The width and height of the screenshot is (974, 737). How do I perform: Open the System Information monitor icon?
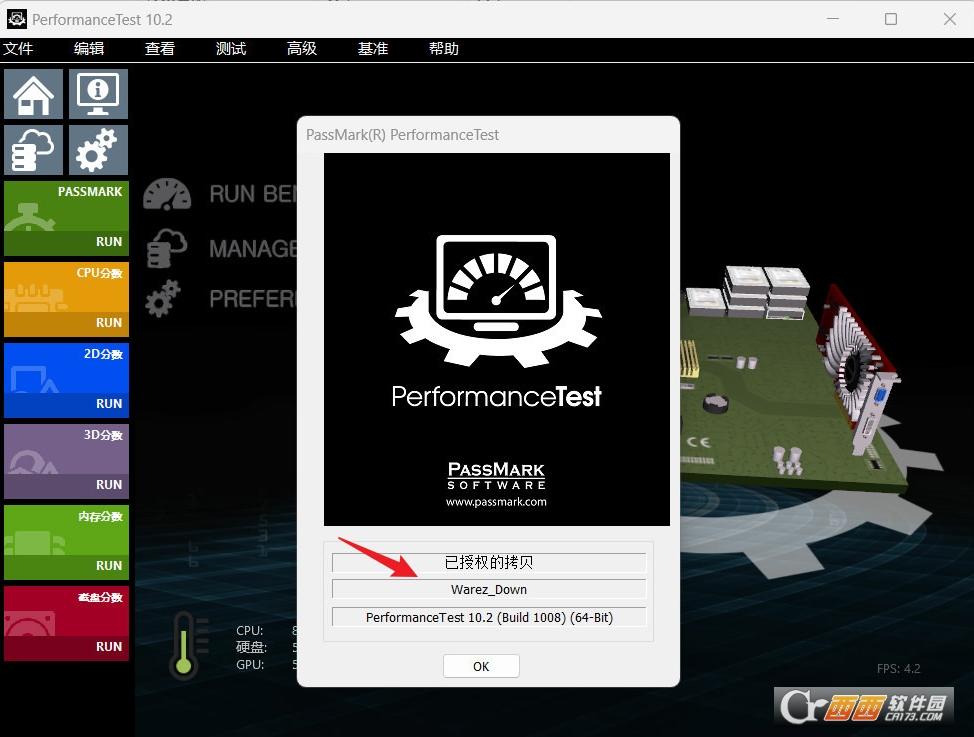tap(98, 95)
